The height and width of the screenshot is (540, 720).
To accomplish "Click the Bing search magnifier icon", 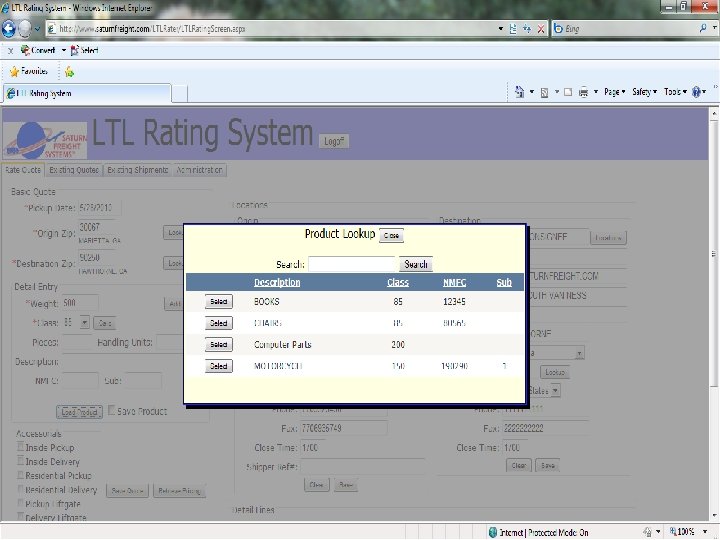I will pyautogui.click(x=703, y=28).
